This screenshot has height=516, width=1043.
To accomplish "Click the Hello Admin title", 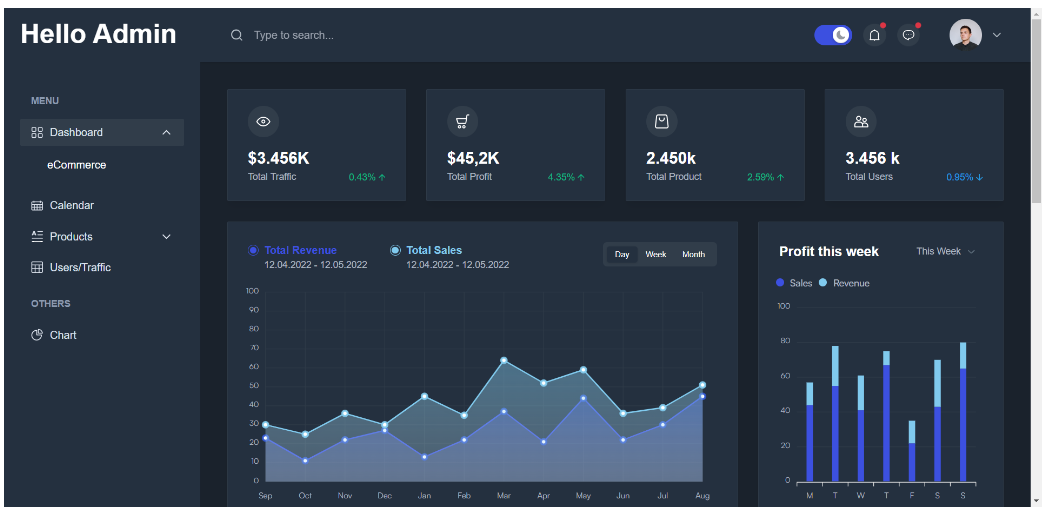I will click(x=98, y=34).
